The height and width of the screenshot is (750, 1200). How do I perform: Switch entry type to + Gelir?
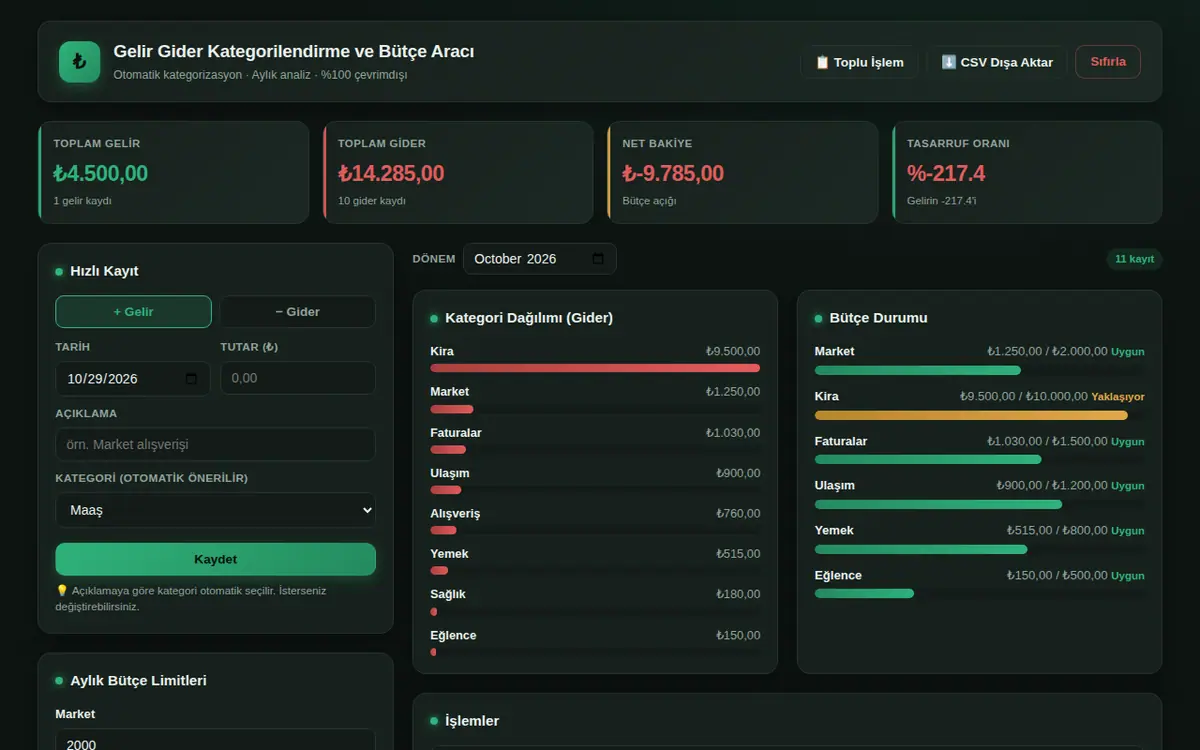tap(133, 312)
